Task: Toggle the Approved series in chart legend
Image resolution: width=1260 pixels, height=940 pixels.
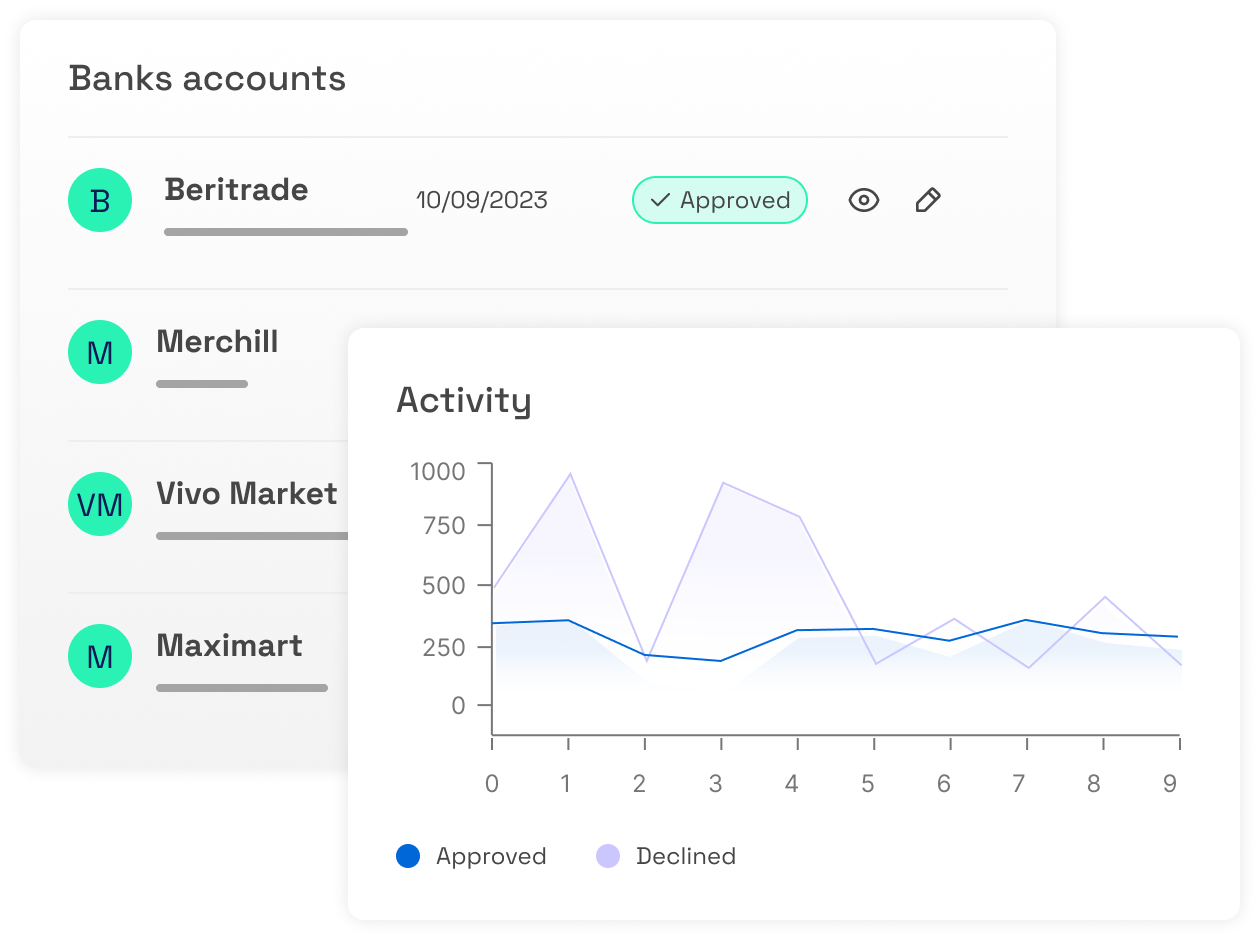Action: pyautogui.click(x=471, y=856)
